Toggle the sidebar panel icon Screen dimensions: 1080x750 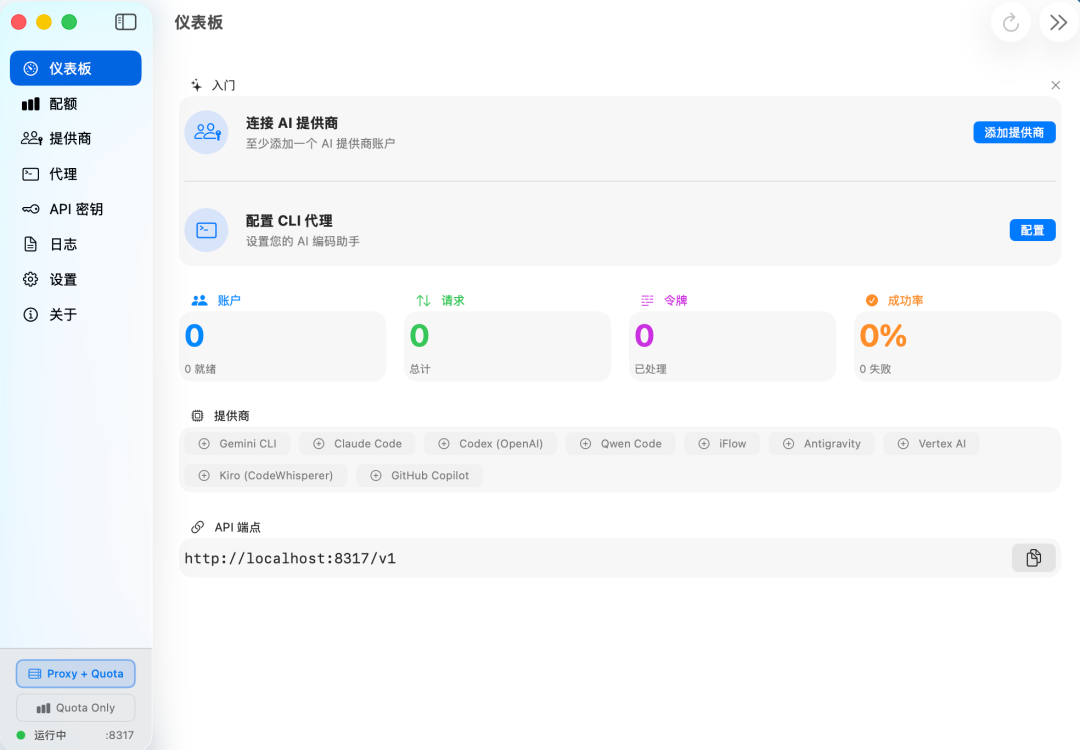[125, 22]
